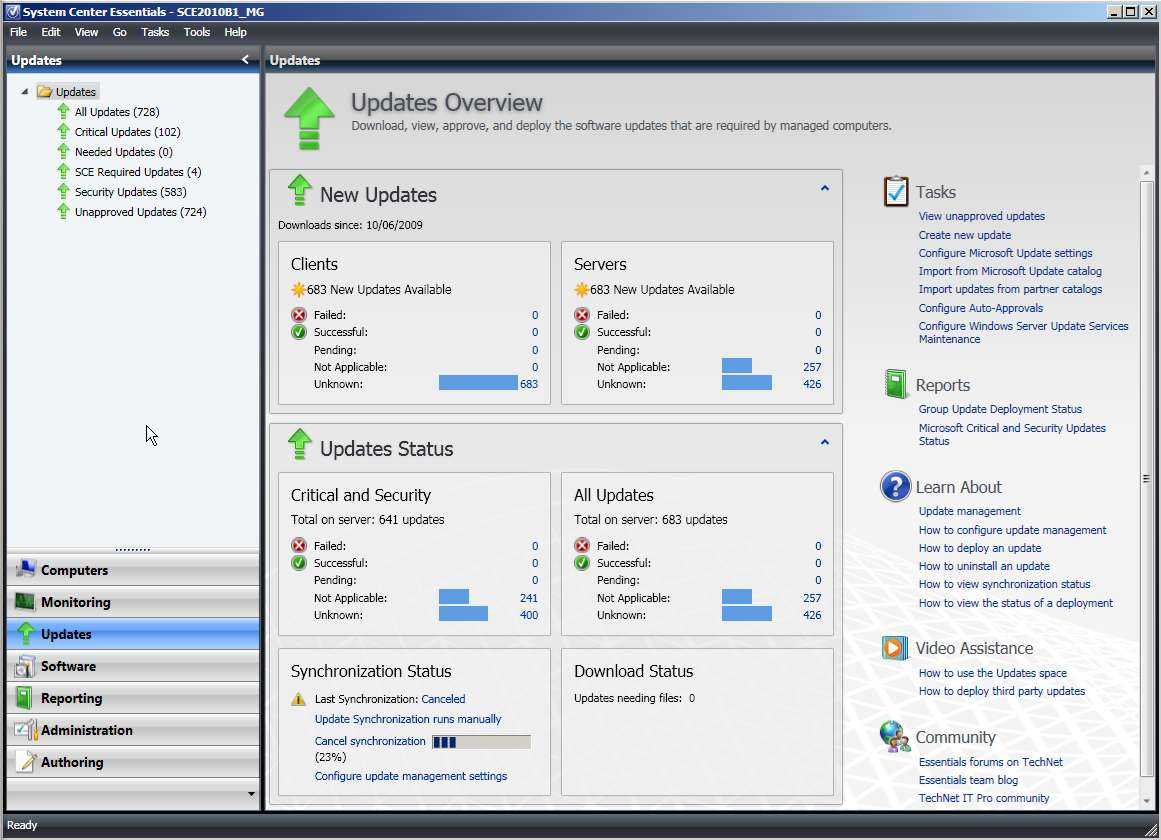
Task: Click the Authoring pencil icon
Action: point(27,761)
